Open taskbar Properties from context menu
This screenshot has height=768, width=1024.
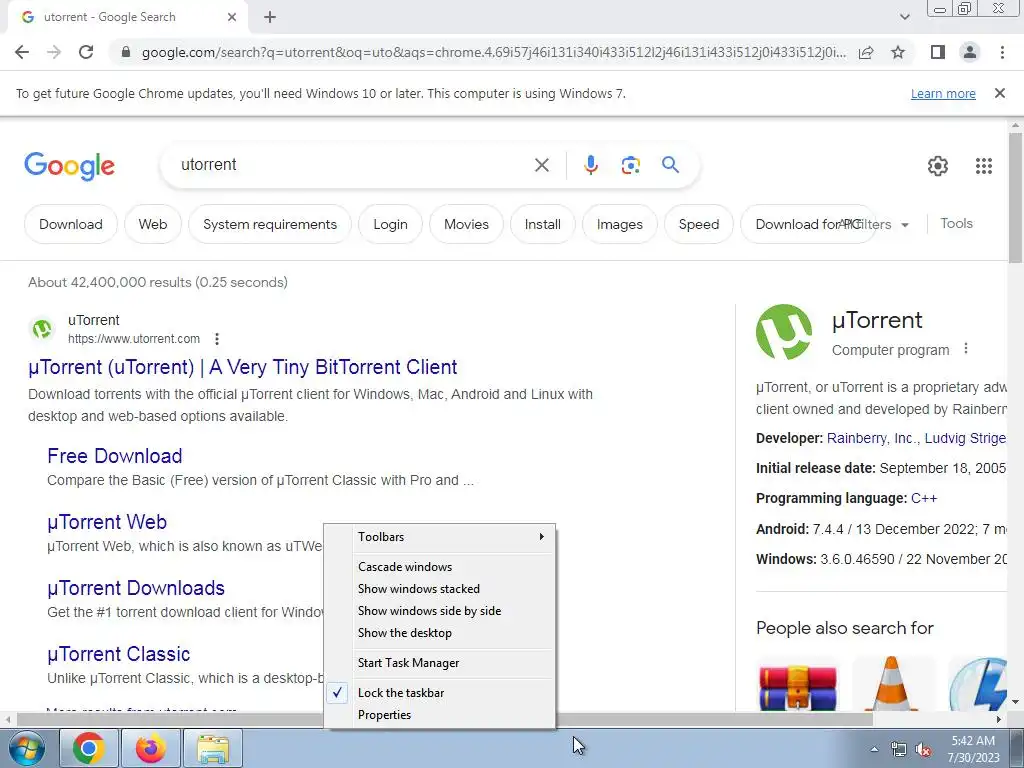click(440, 715)
